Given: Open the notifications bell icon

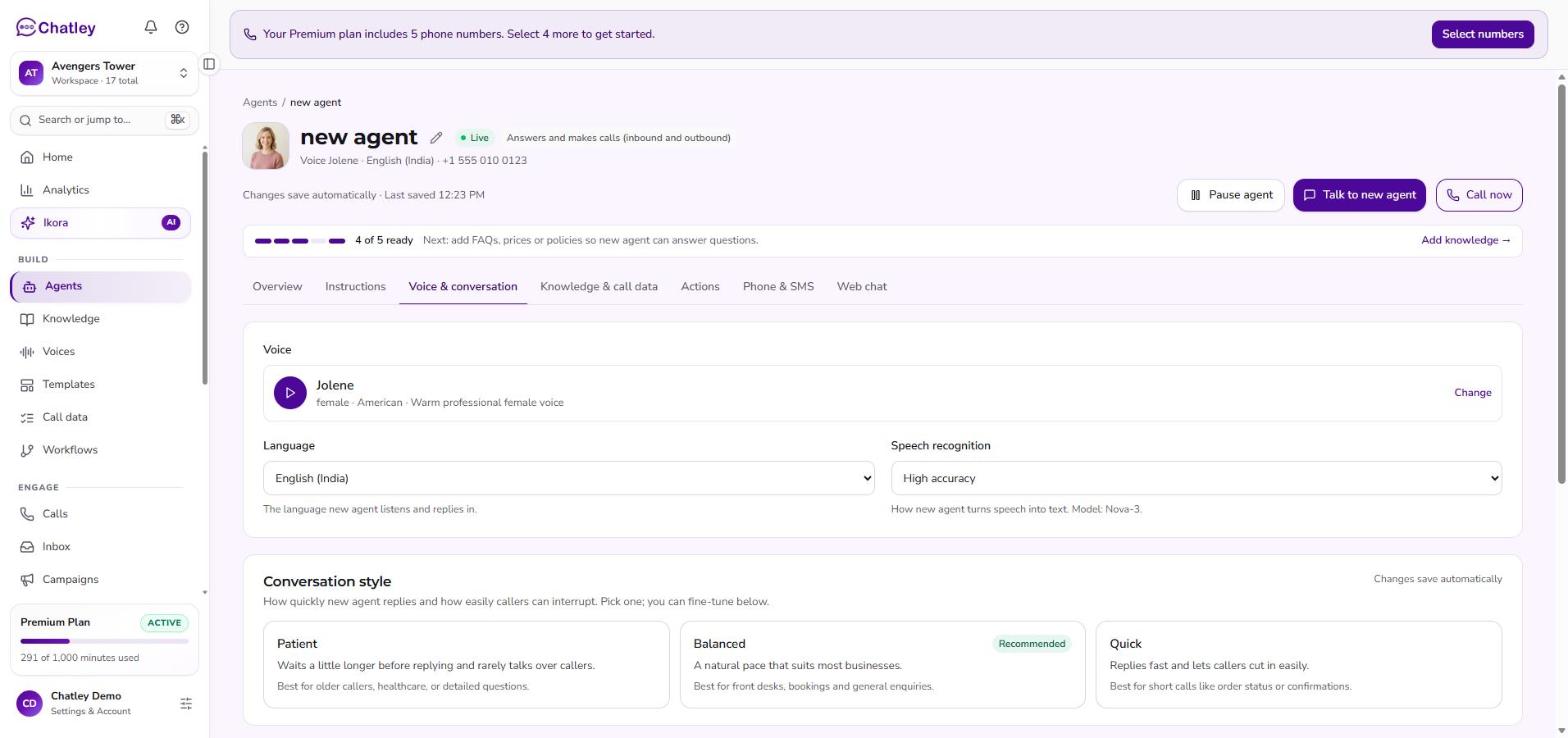Looking at the screenshot, I should coord(151,27).
